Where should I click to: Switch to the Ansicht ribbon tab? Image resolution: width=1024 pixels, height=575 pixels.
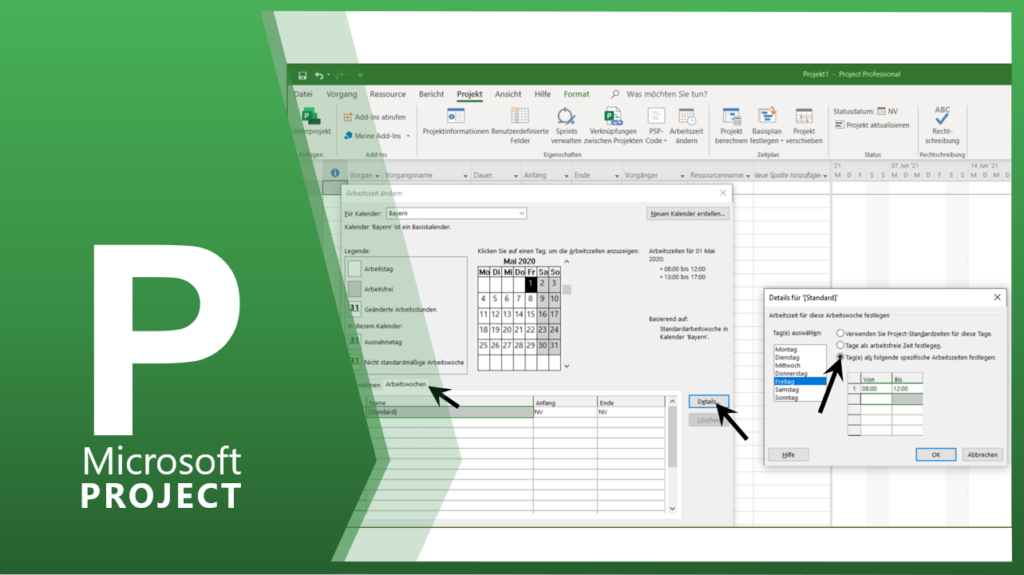click(x=508, y=94)
